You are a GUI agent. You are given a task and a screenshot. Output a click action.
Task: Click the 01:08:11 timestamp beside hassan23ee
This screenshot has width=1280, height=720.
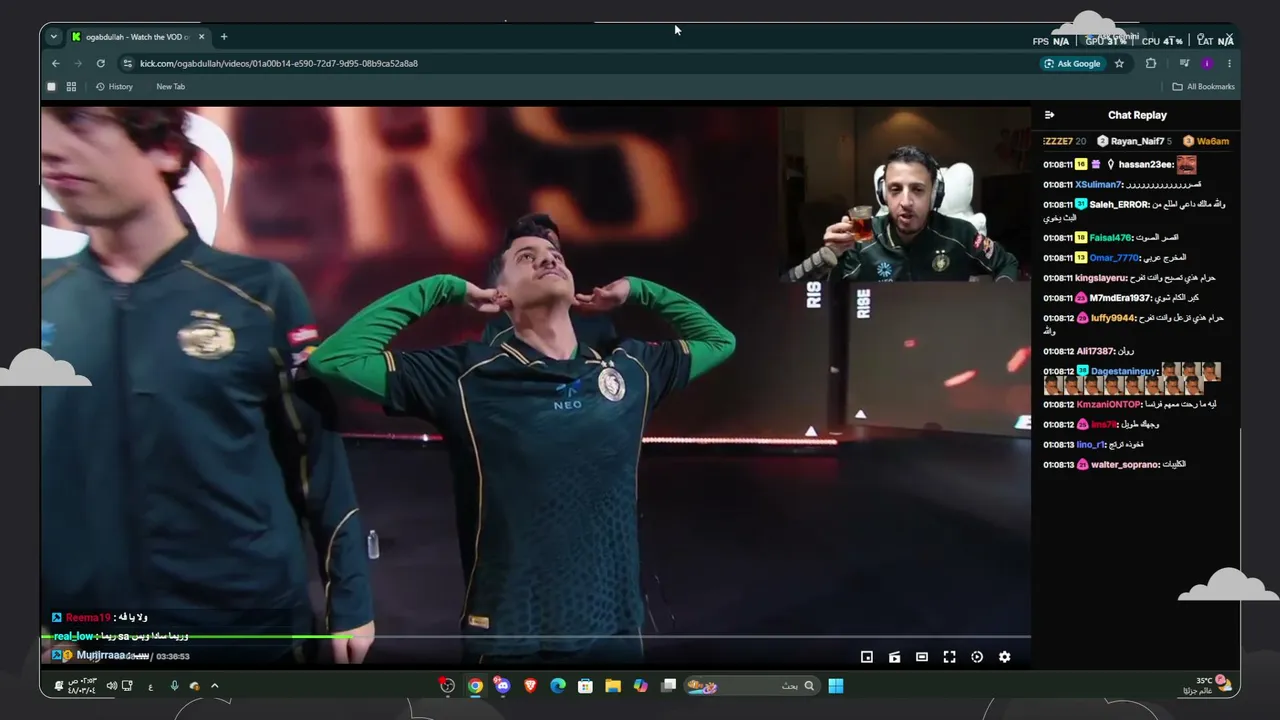click(x=1058, y=165)
